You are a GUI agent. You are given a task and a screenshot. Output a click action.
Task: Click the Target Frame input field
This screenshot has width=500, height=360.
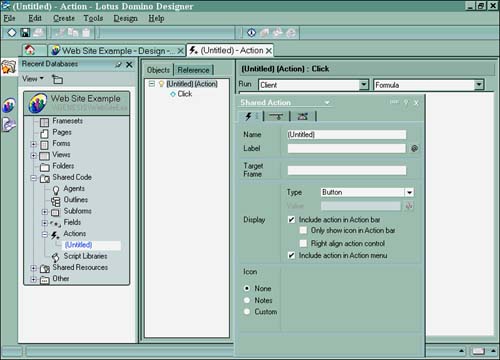(x=347, y=170)
